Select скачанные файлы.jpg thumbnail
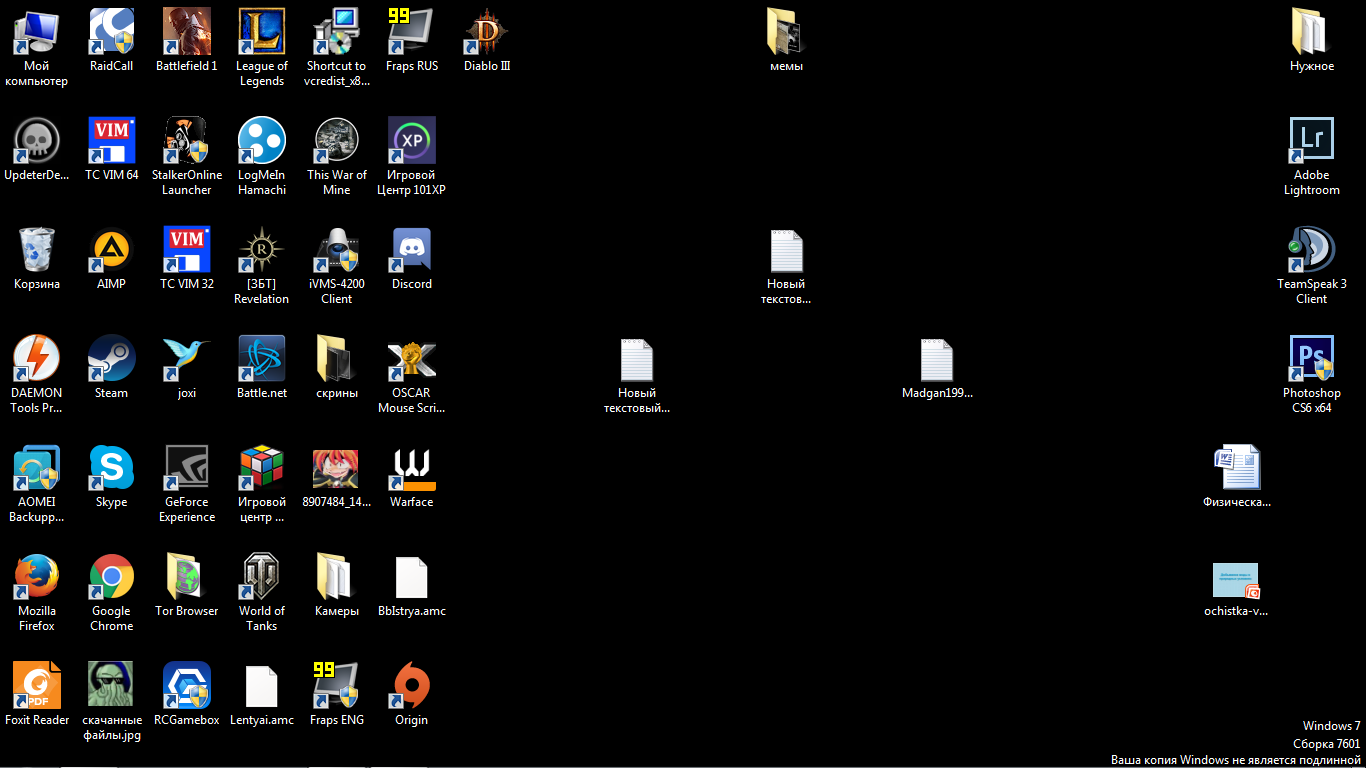The height and width of the screenshot is (768, 1366). point(111,686)
